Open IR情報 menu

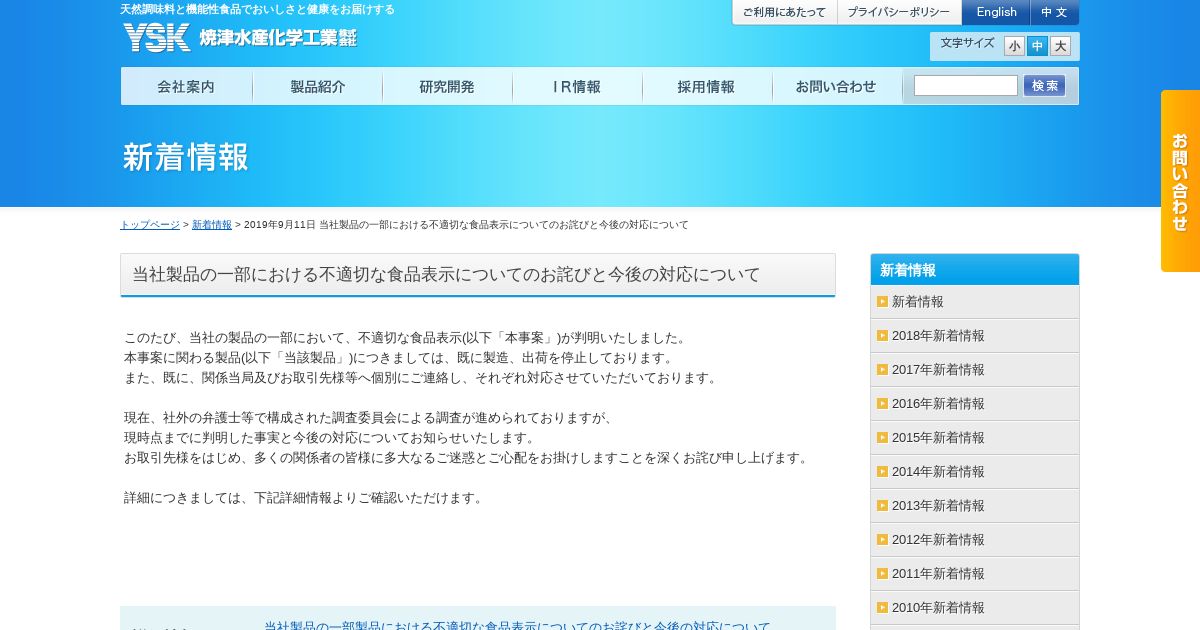coord(577,86)
